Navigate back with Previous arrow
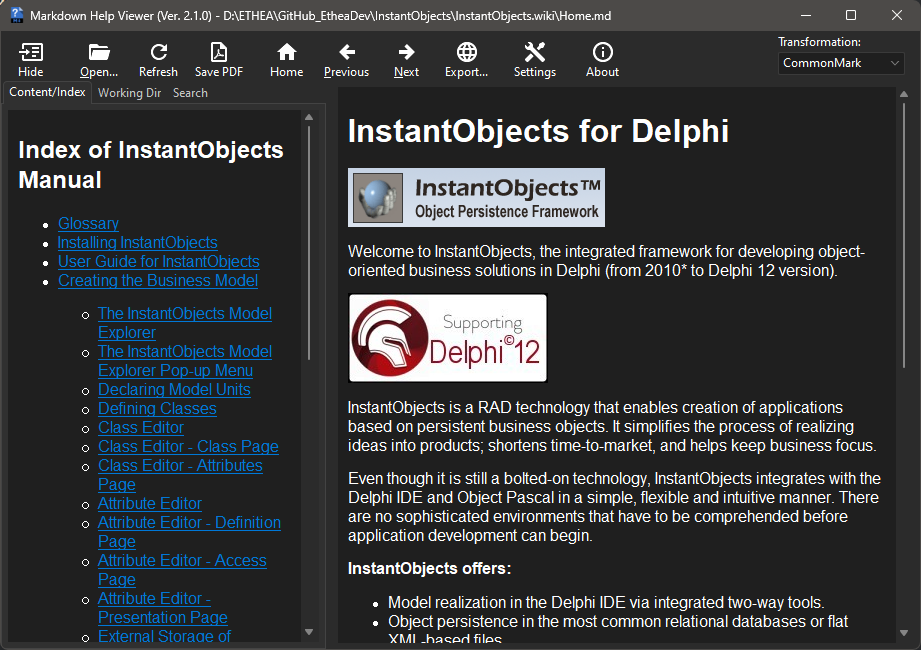The width and height of the screenshot is (921, 650). 347,52
